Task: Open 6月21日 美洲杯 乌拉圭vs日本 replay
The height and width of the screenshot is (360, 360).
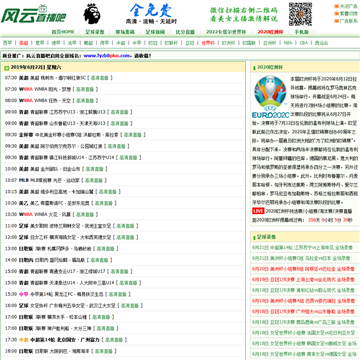Action: [301, 258]
